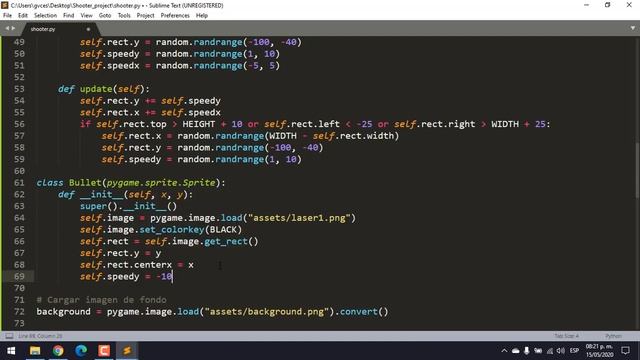
Task: Toggle side bar panel switcher icon
Action: point(9,336)
